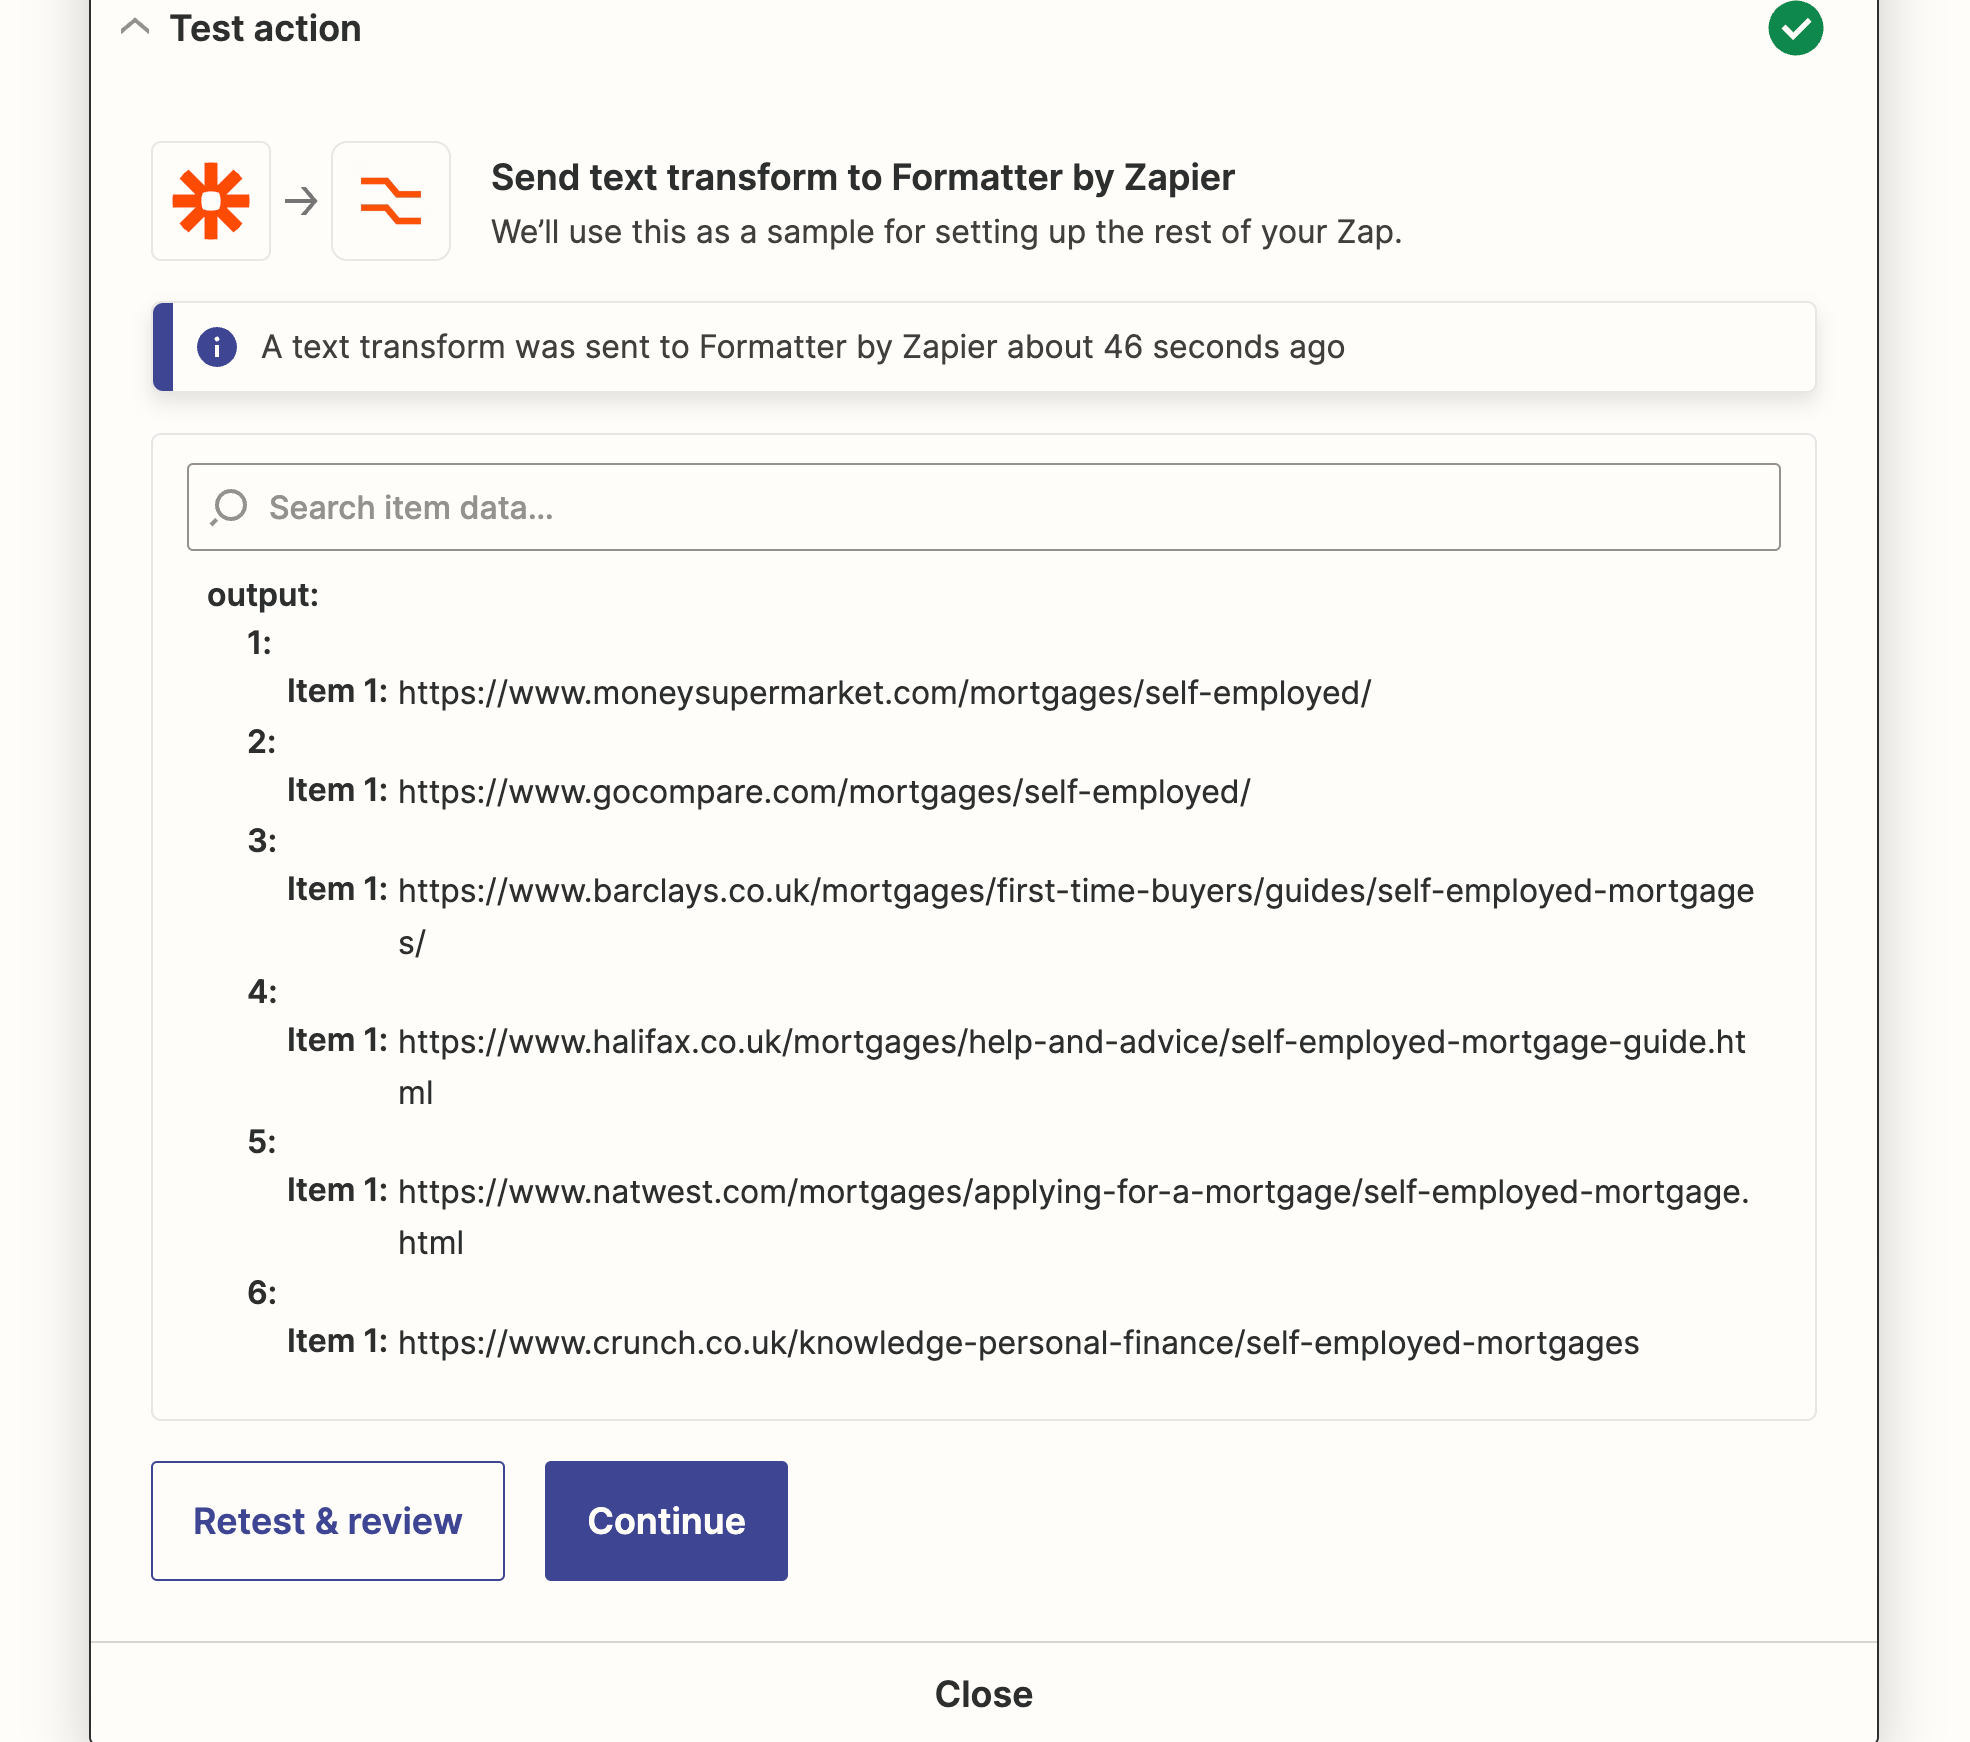Click the magnifier icon in search box
Viewport: 1970px width, 1742px height.
pyautogui.click(x=229, y=507)
